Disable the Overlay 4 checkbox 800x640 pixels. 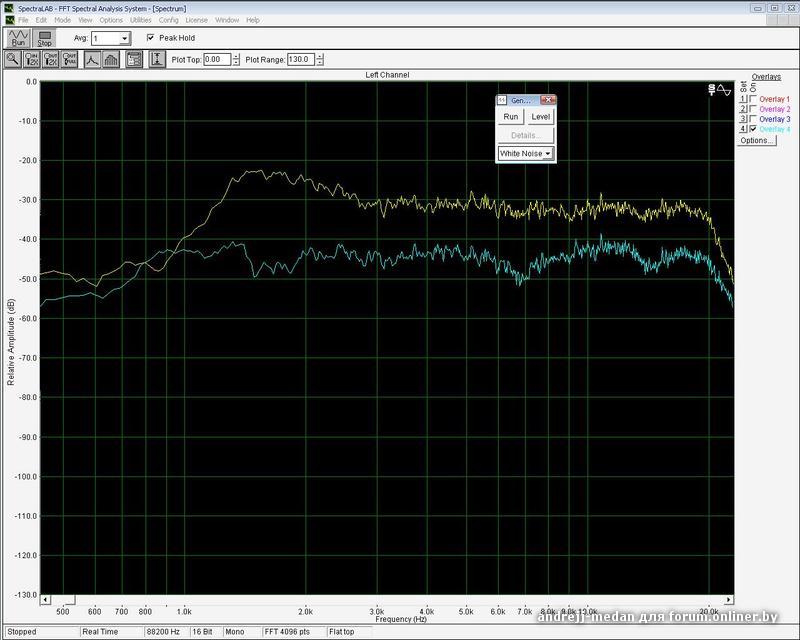(753, 129)
